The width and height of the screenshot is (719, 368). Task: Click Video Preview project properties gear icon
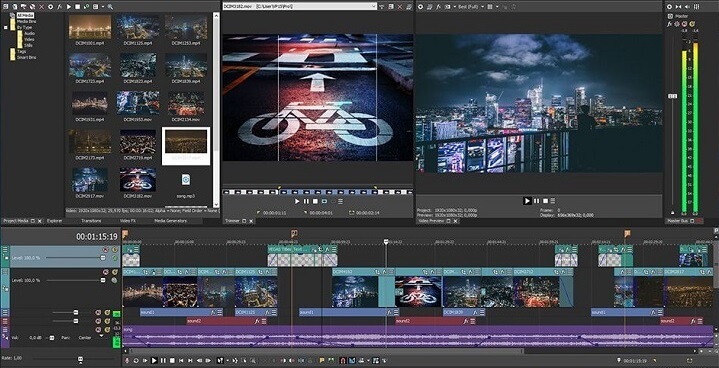420,7
